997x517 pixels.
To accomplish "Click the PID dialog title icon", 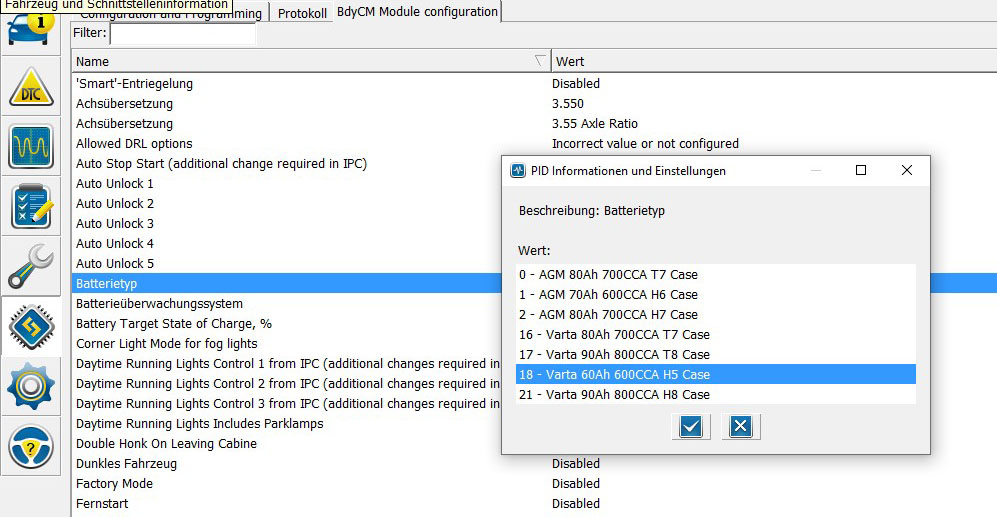I will point(518,170).
